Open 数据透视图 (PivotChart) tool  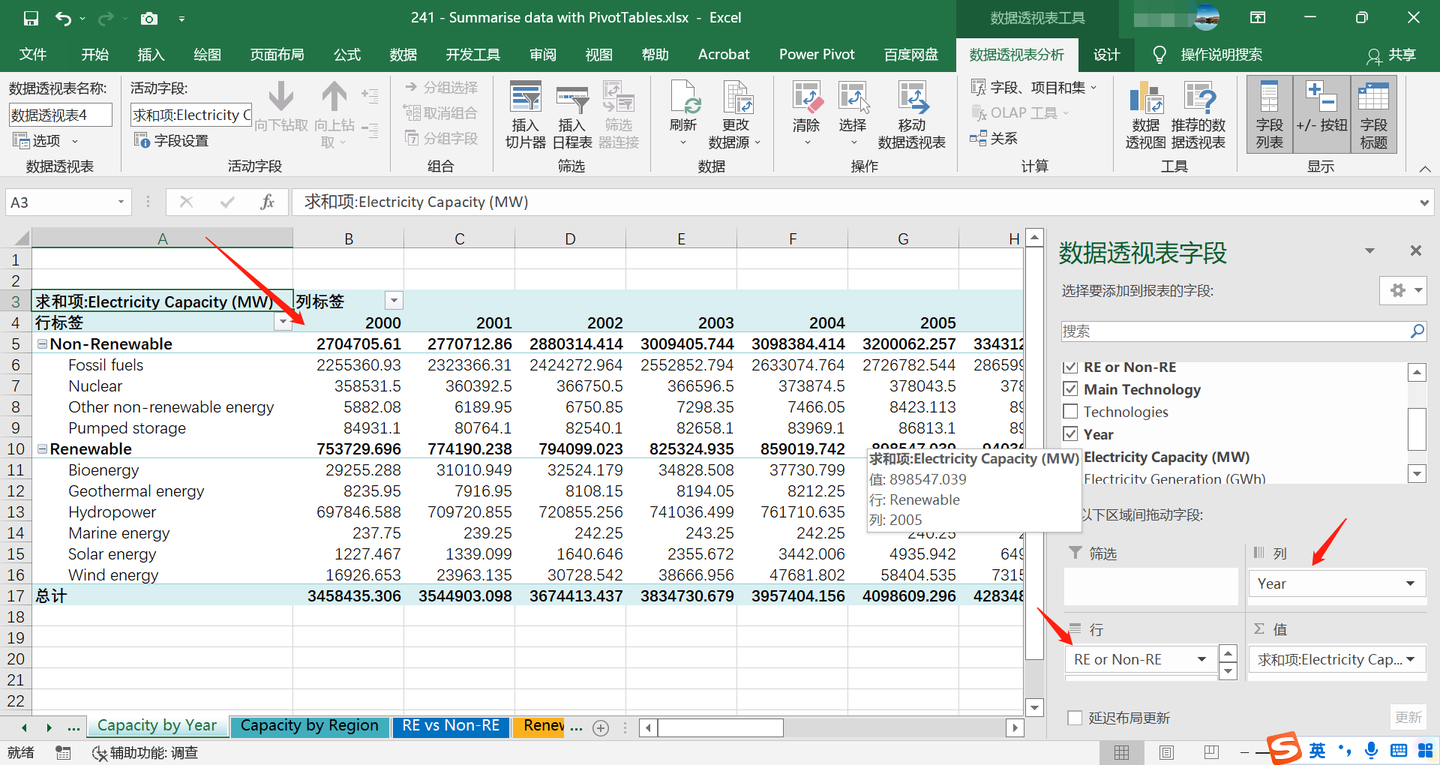1146,116
